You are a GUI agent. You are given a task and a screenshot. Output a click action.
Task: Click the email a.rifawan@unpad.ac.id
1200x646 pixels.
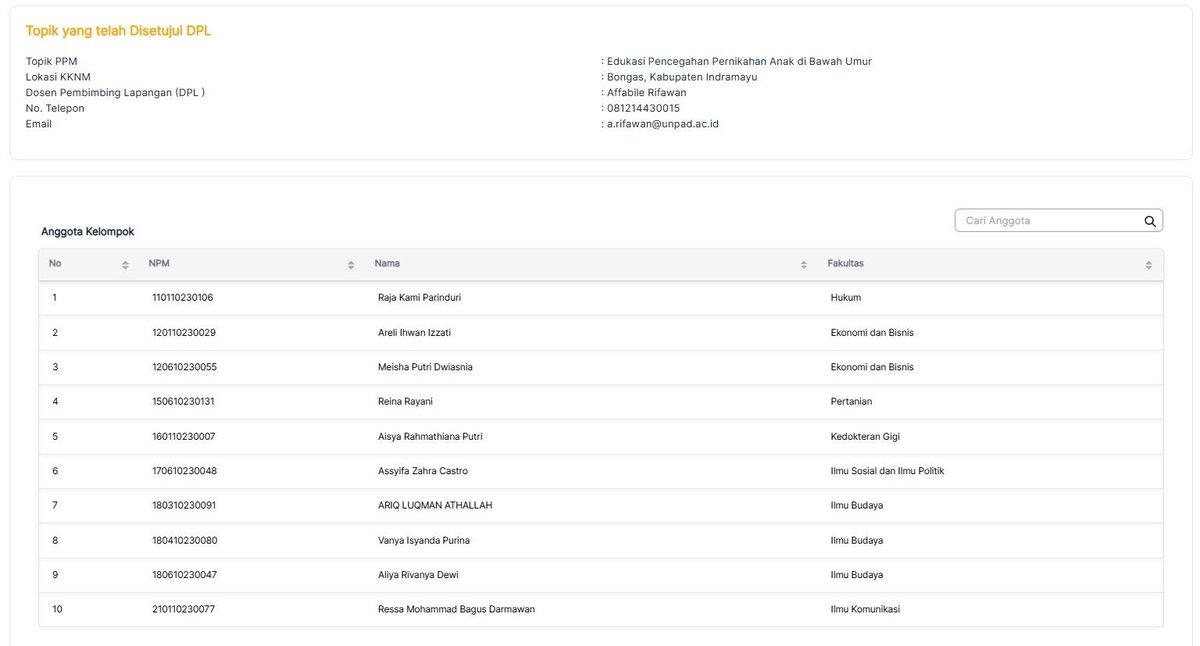point(663,124)
